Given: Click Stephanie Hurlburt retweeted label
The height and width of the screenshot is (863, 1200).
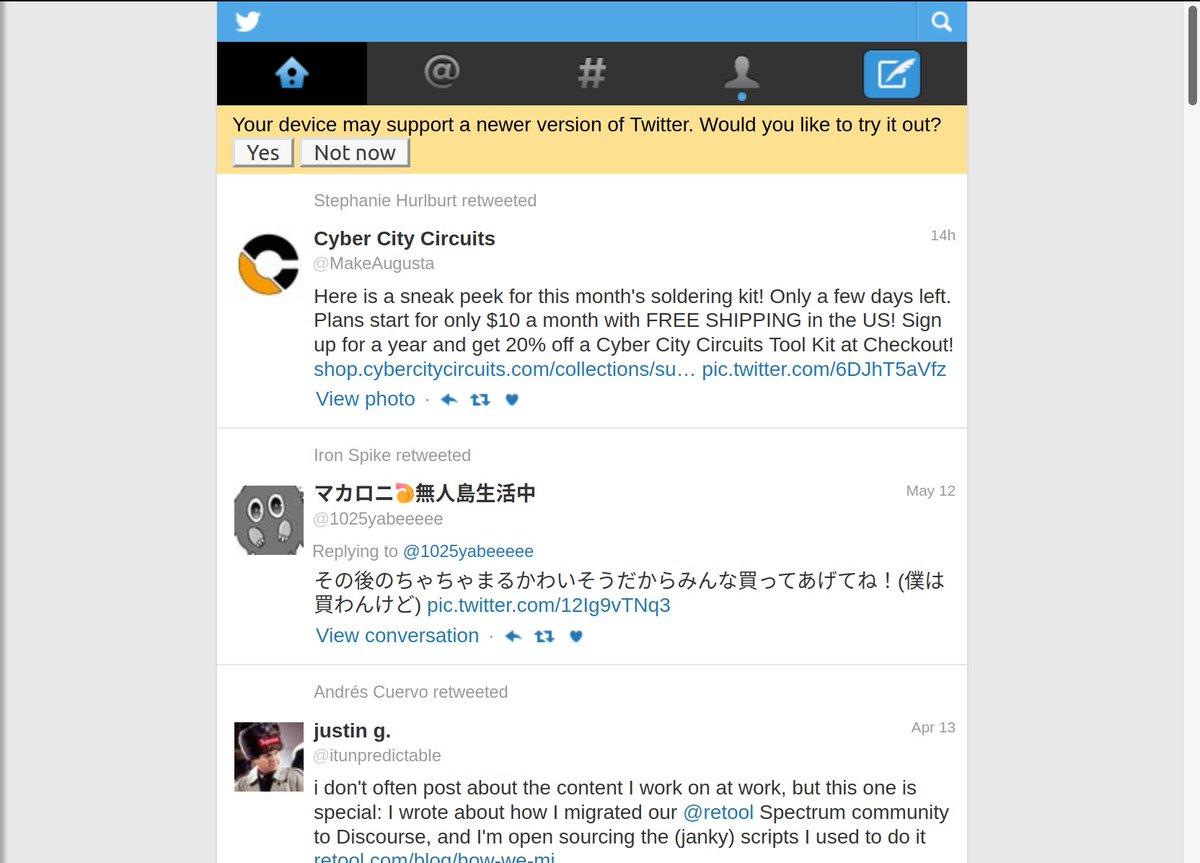Looking at the screenshot, I should coord(425,201).
